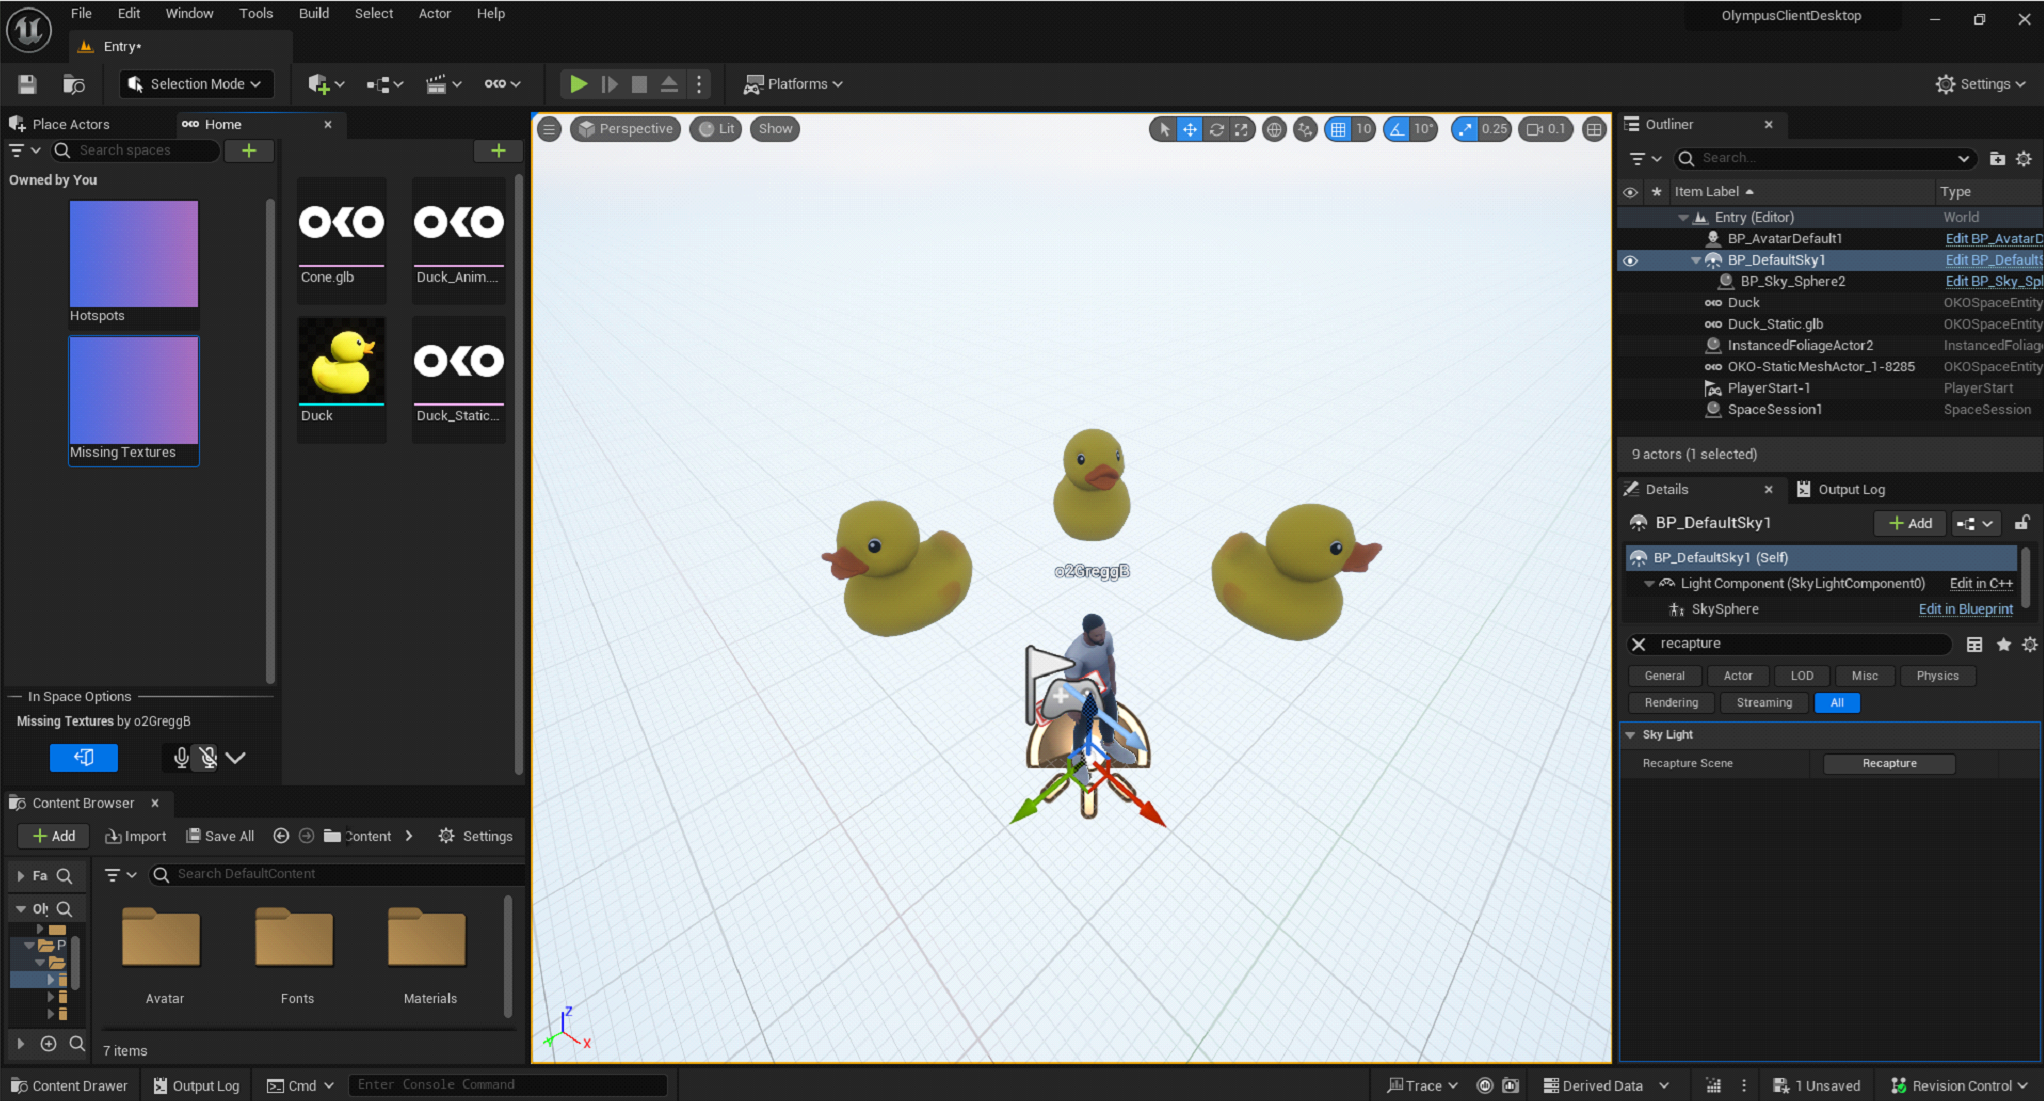The width and height of the screenshot is (2044, 1101).
Task: Click the scale tool in viewport toolbar
Action: [1241, 129]
